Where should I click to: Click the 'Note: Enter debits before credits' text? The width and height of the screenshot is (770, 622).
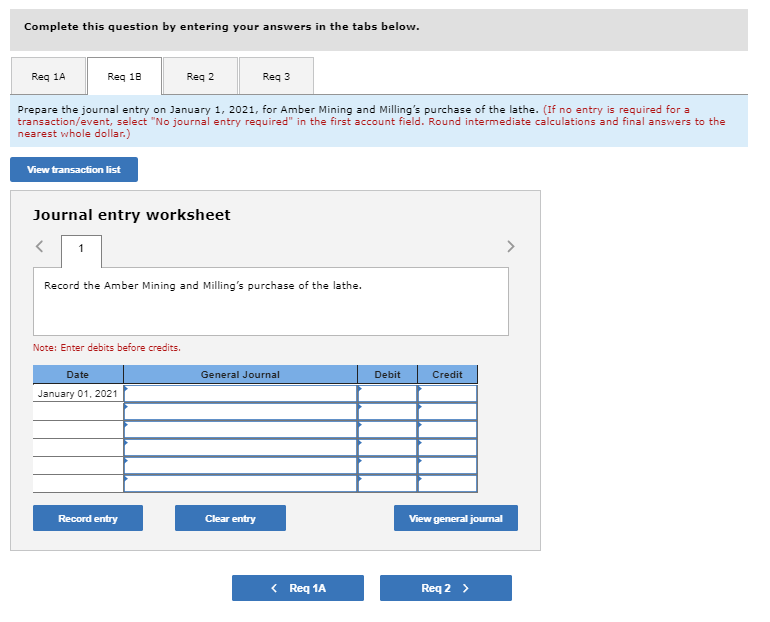(x=107, y=348)
